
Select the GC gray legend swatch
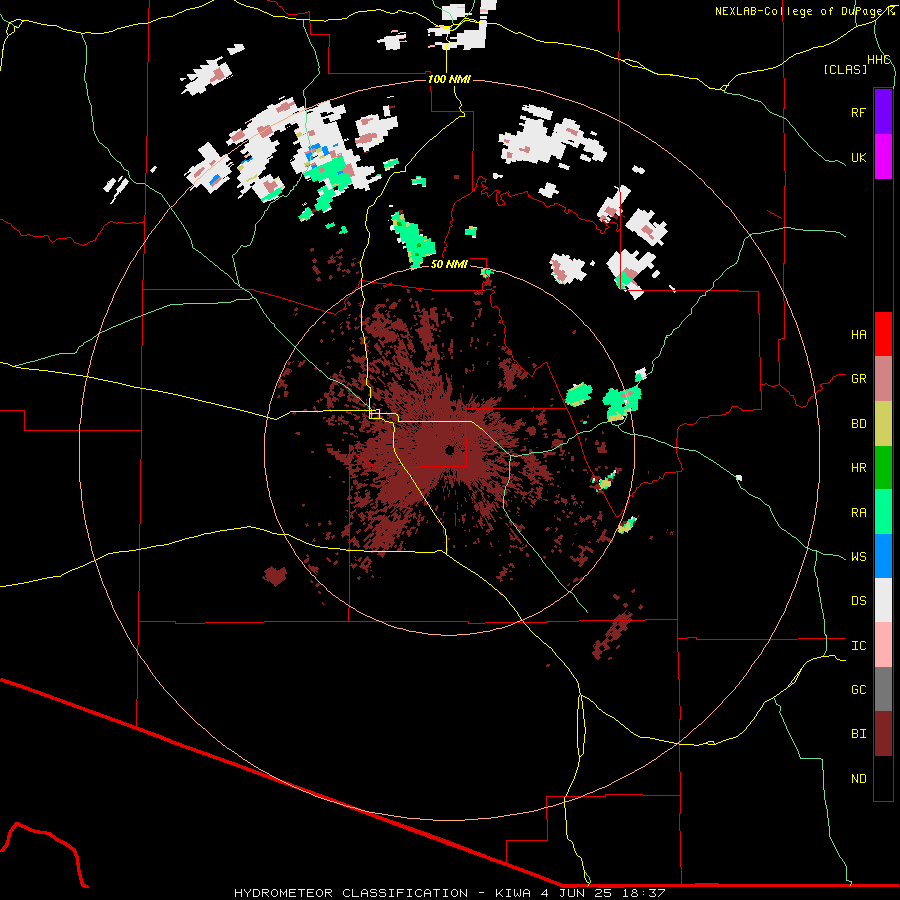883,689
